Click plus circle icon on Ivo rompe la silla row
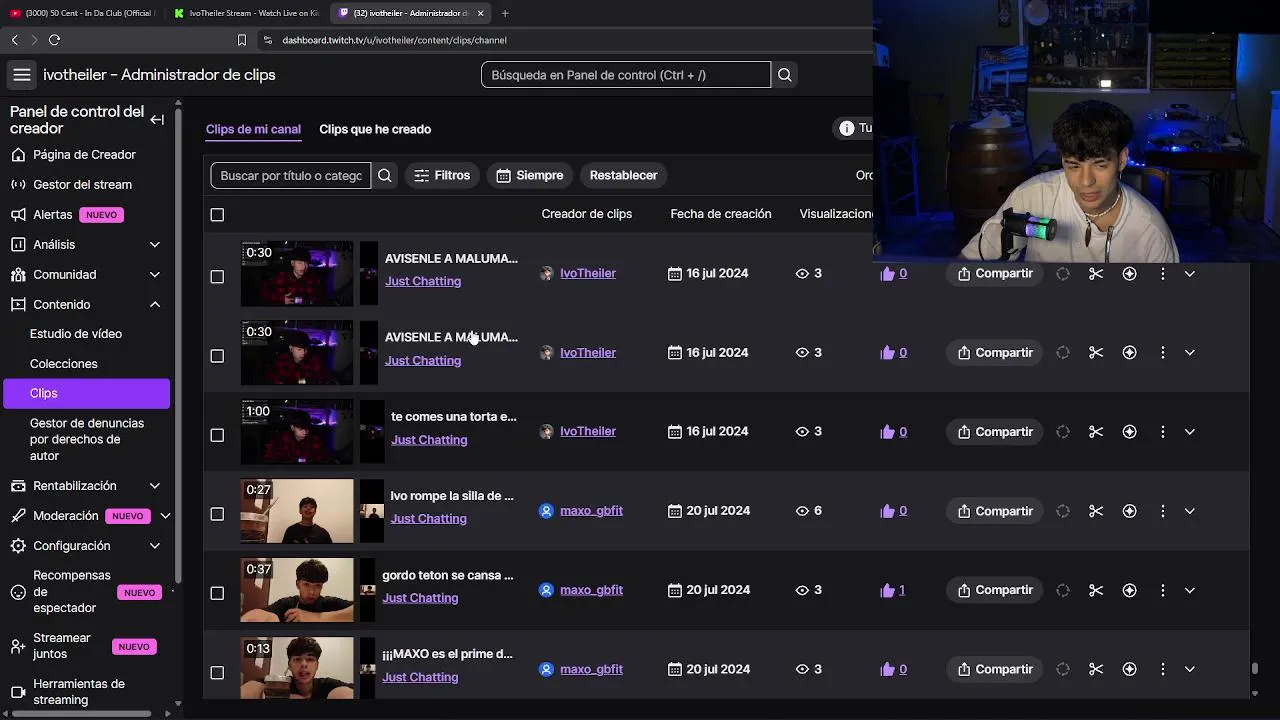The width and height of the screenshot is (1280, 720). point(1129,511)
